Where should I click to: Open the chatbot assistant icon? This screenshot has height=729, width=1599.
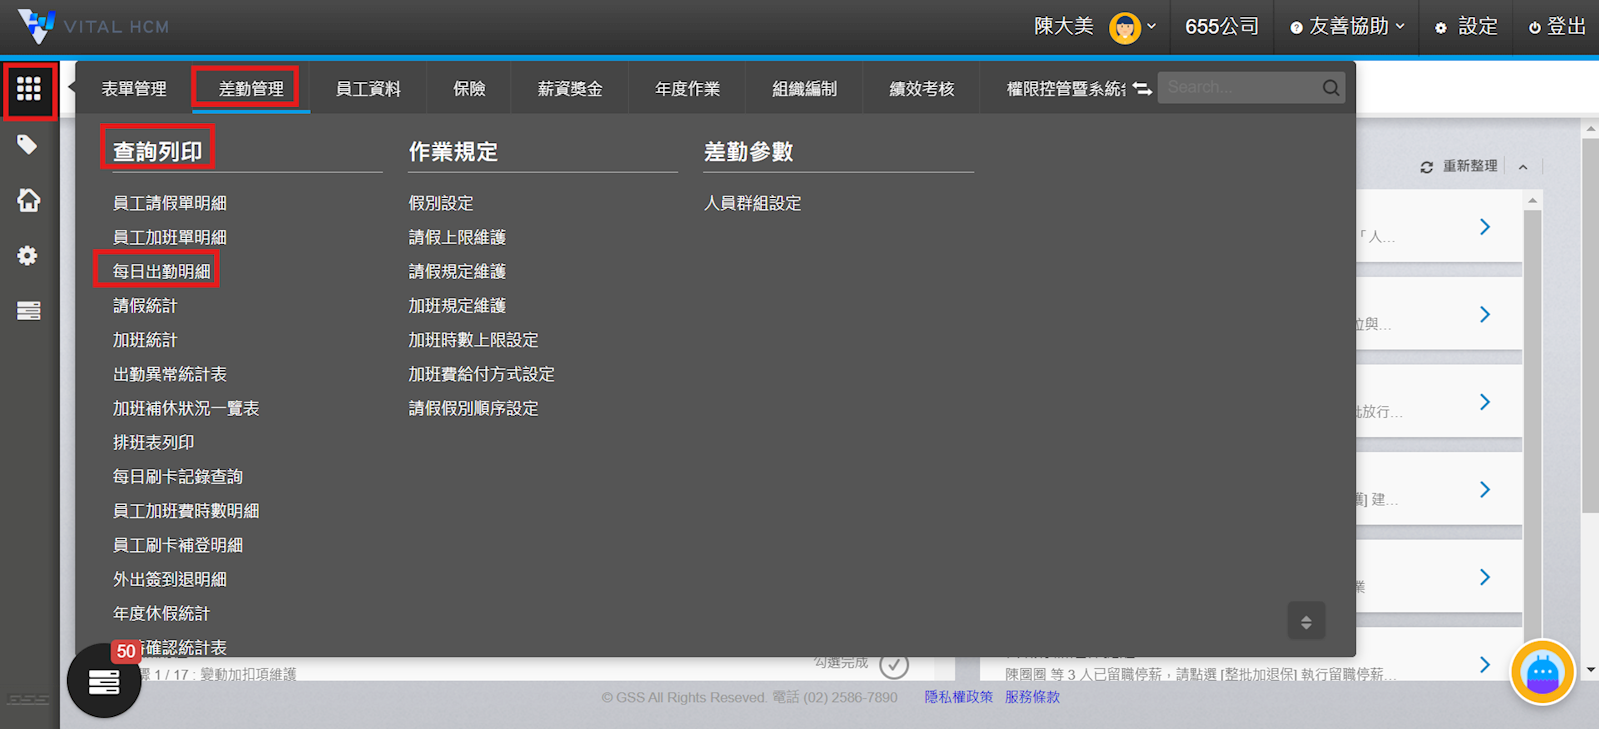(1542, 673)
